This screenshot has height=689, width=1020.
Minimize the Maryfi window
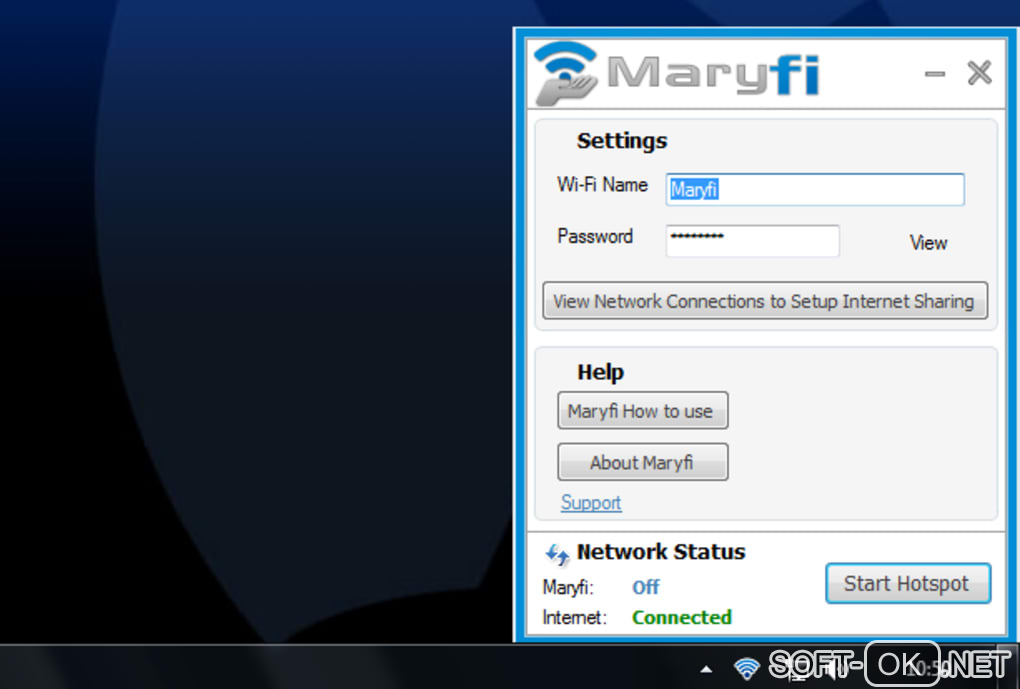[x=935, y=74]
